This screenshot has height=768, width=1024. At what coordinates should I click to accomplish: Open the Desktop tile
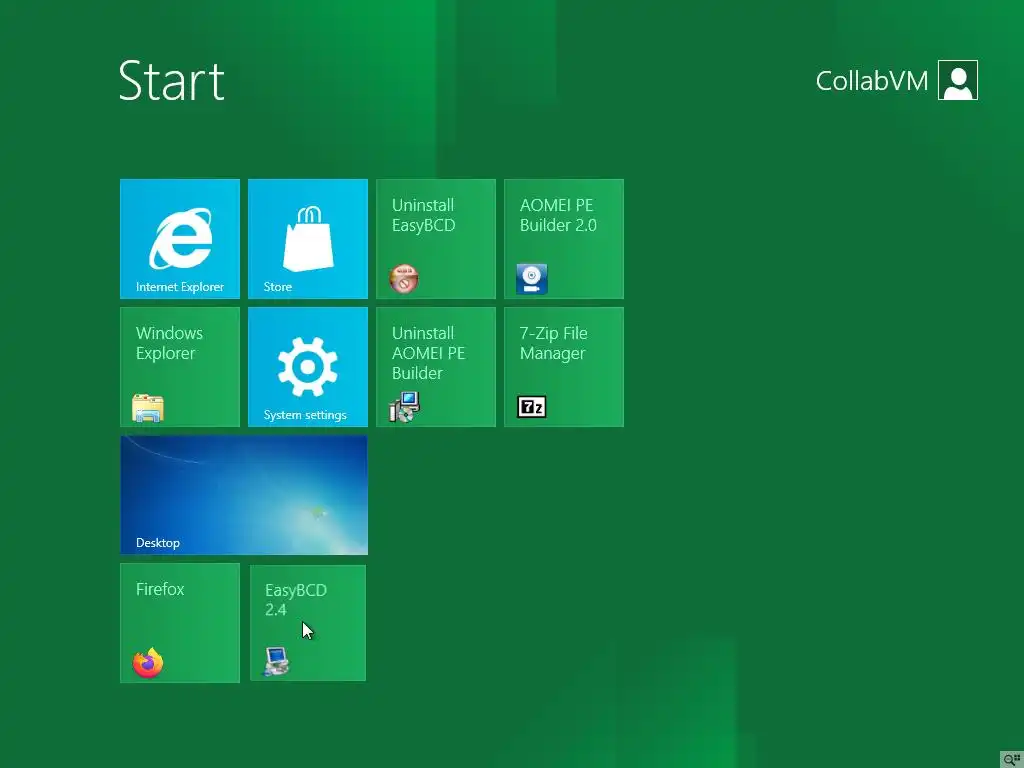[x=244, y=495]
